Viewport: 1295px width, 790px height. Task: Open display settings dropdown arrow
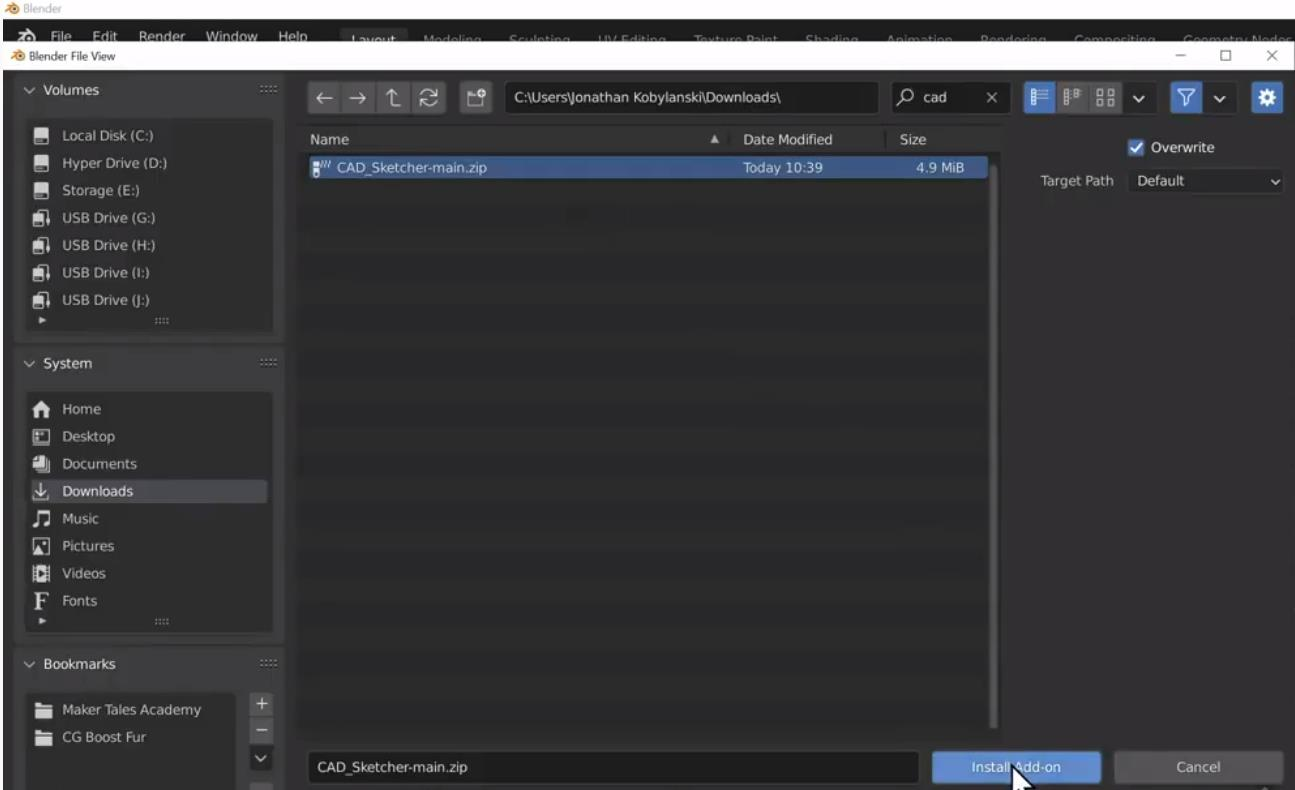coord(1139,98)
